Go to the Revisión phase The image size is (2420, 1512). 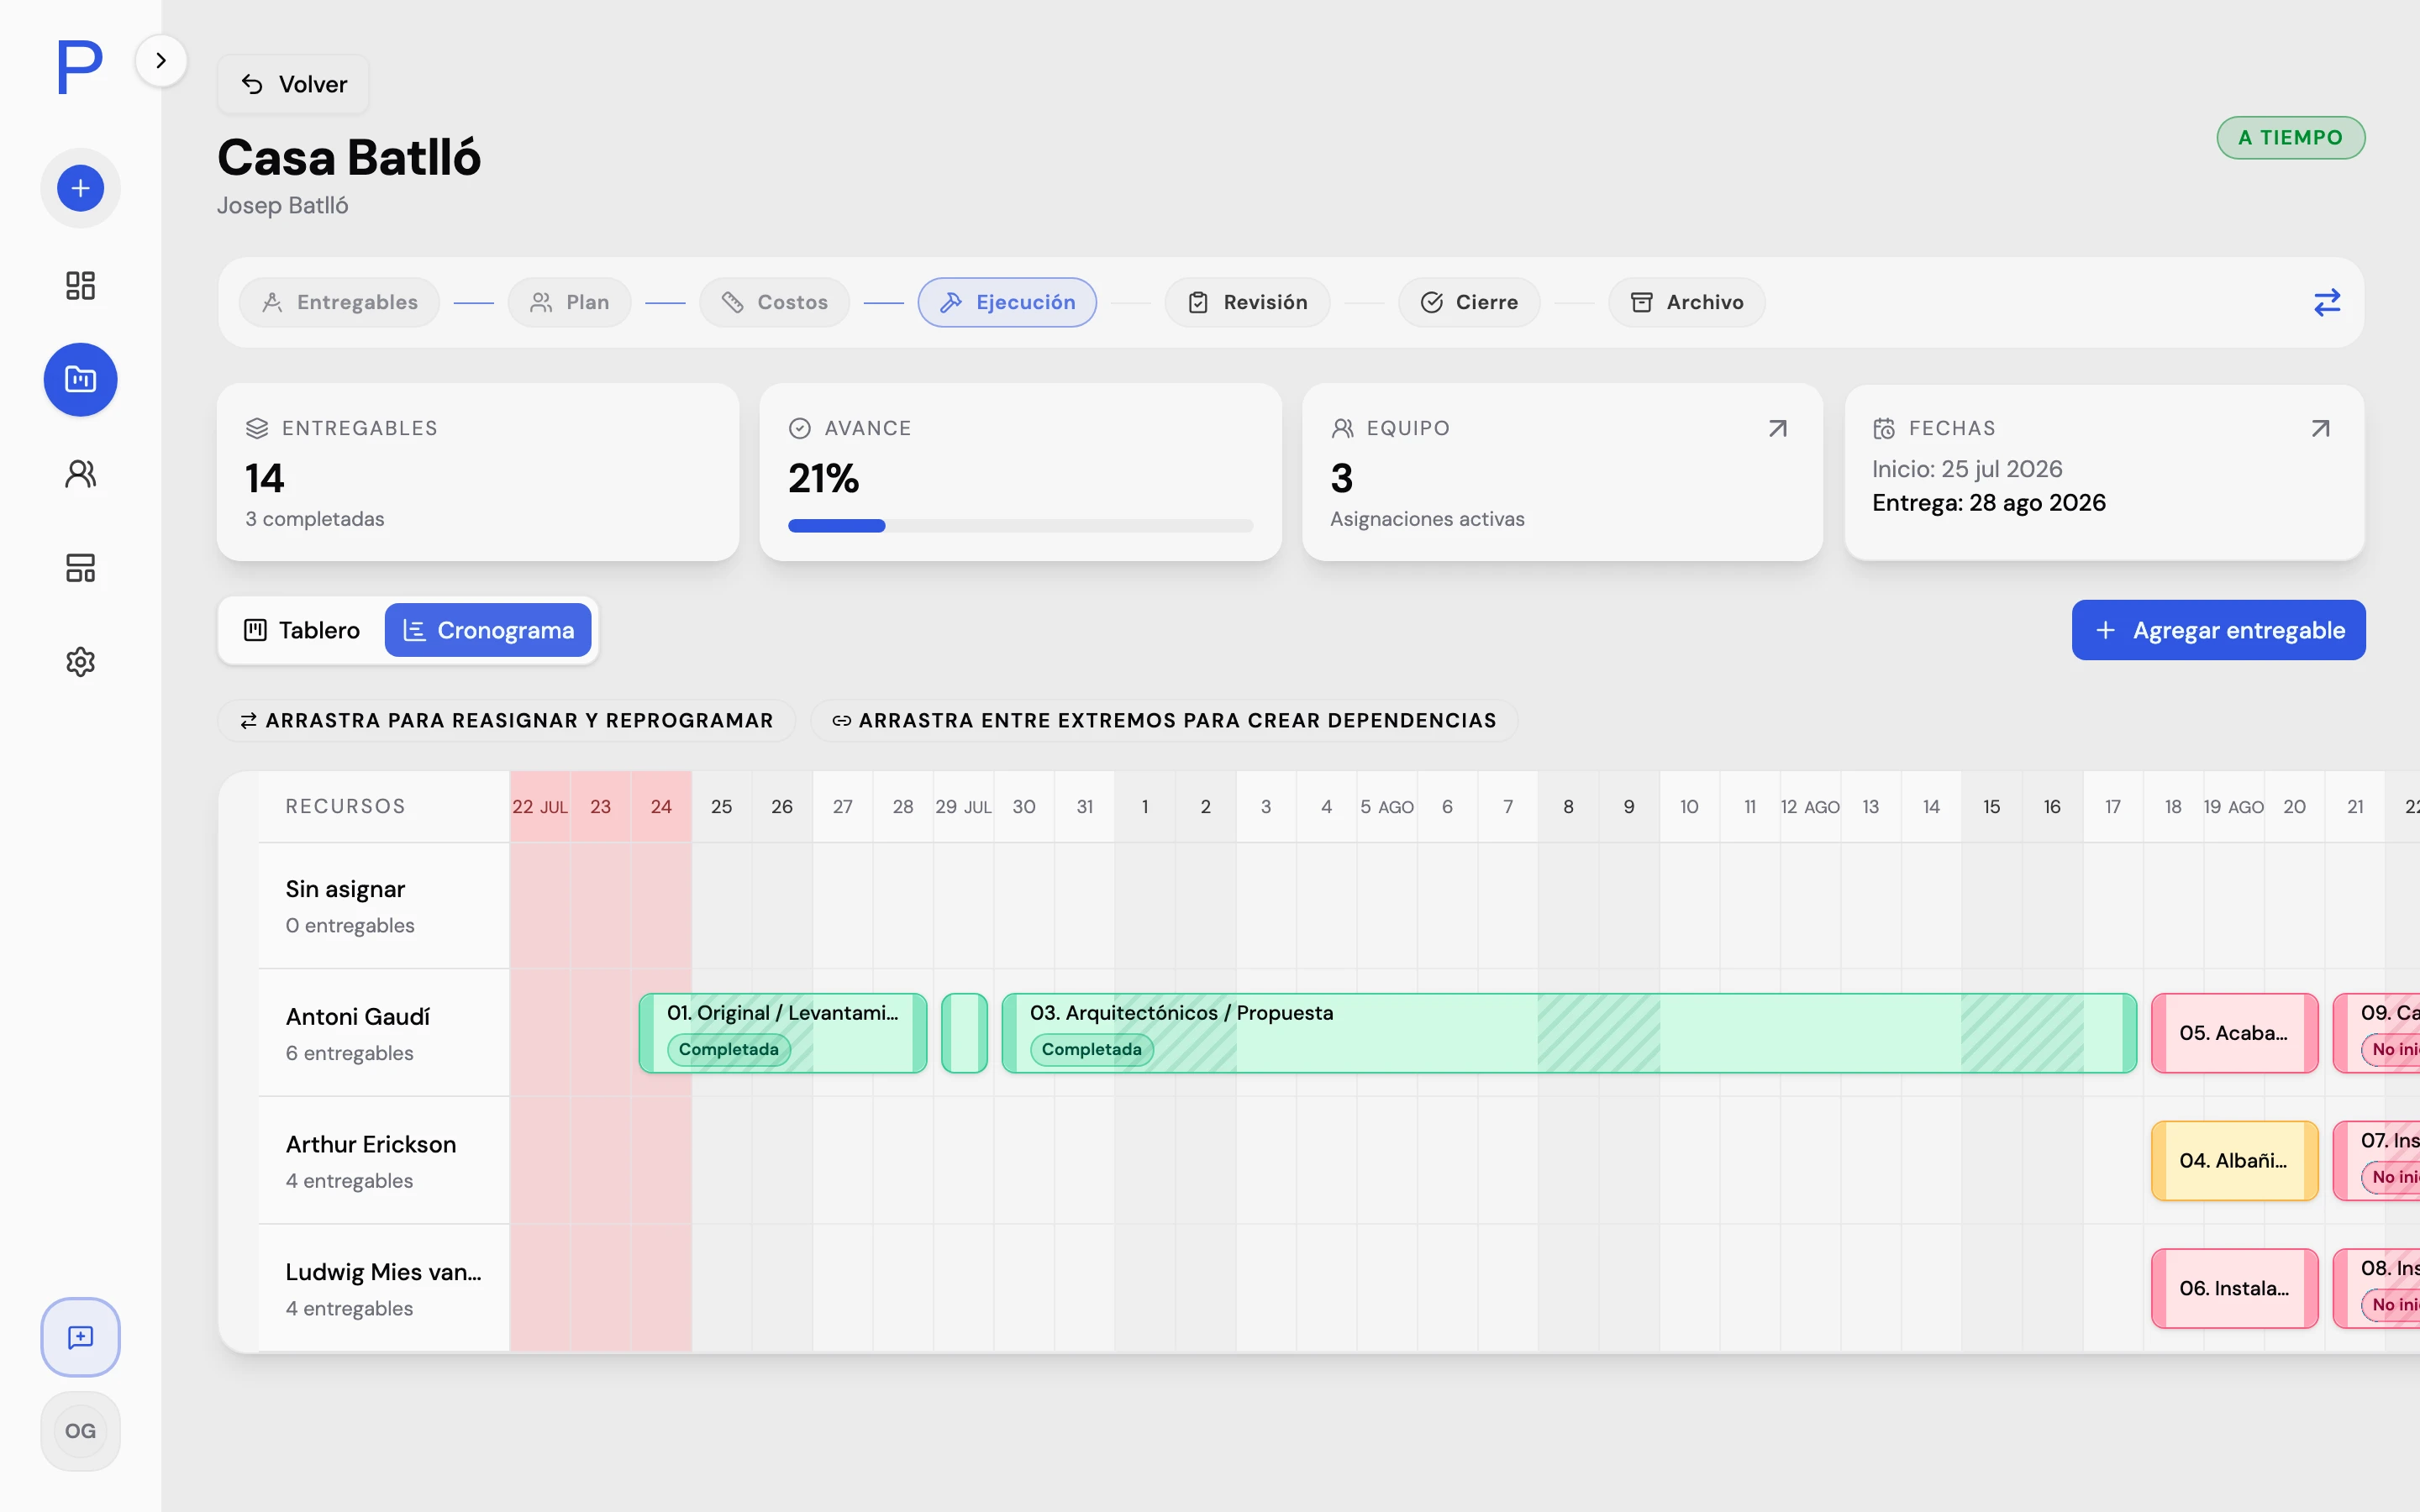[1247, 302]
